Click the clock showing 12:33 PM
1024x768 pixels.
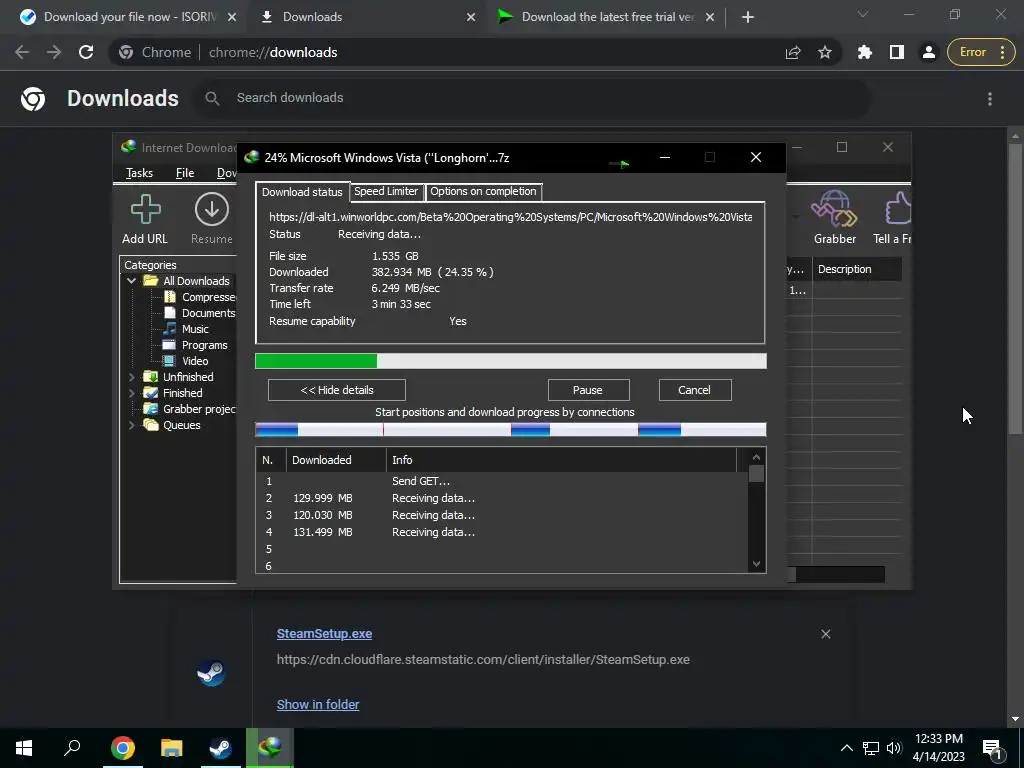(x=938, y=739)
